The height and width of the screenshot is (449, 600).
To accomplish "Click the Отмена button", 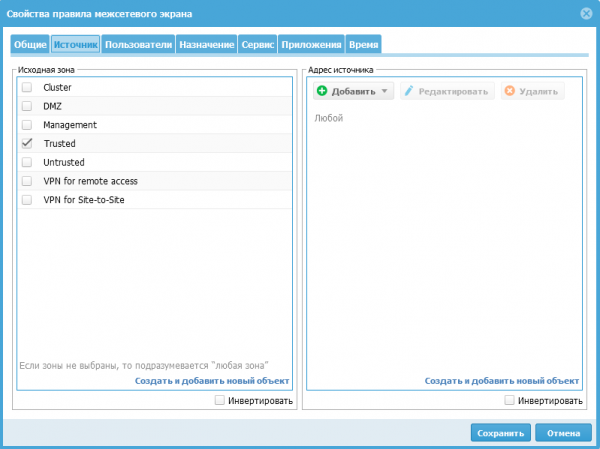I will coord(563,433).
